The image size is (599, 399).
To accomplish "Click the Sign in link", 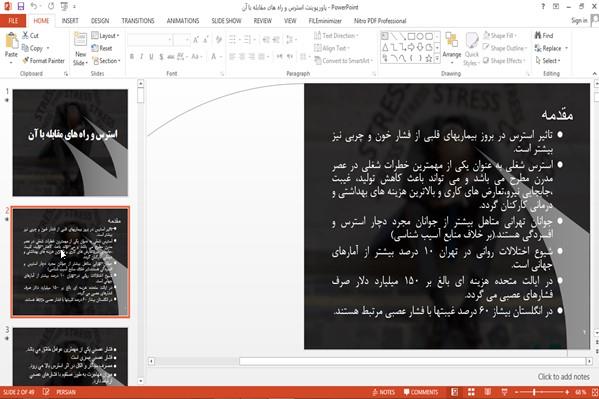I will (579, 21).
